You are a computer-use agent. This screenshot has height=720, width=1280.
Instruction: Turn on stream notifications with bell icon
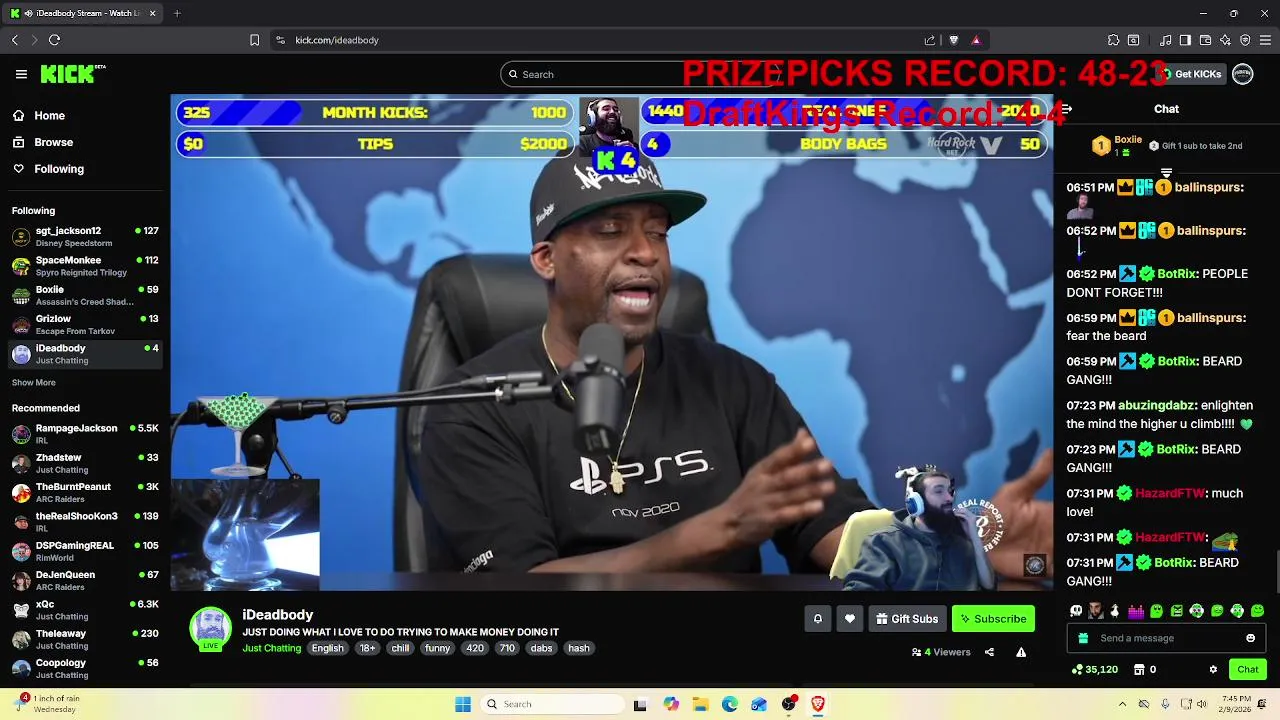click(817, 619)
